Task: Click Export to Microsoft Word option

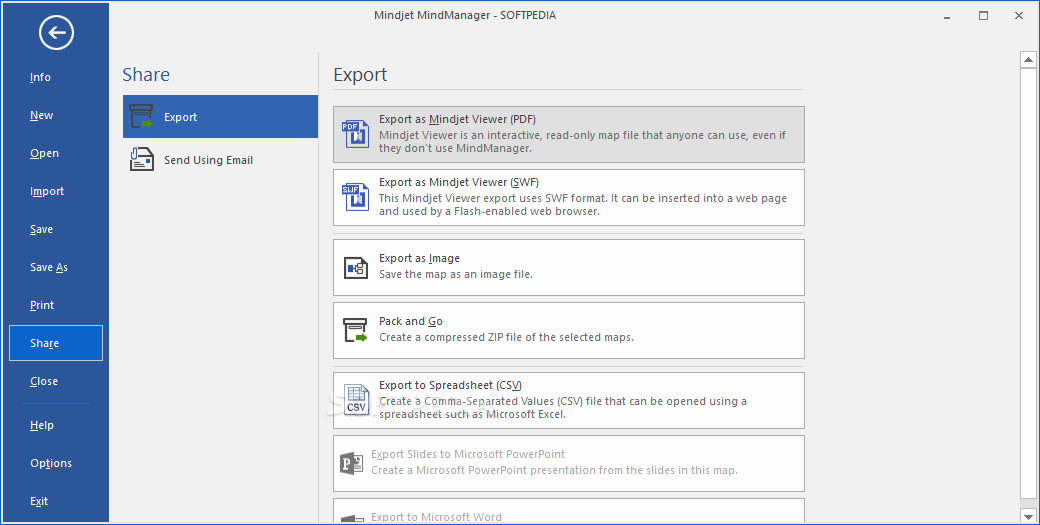Action: pos(568,511)
